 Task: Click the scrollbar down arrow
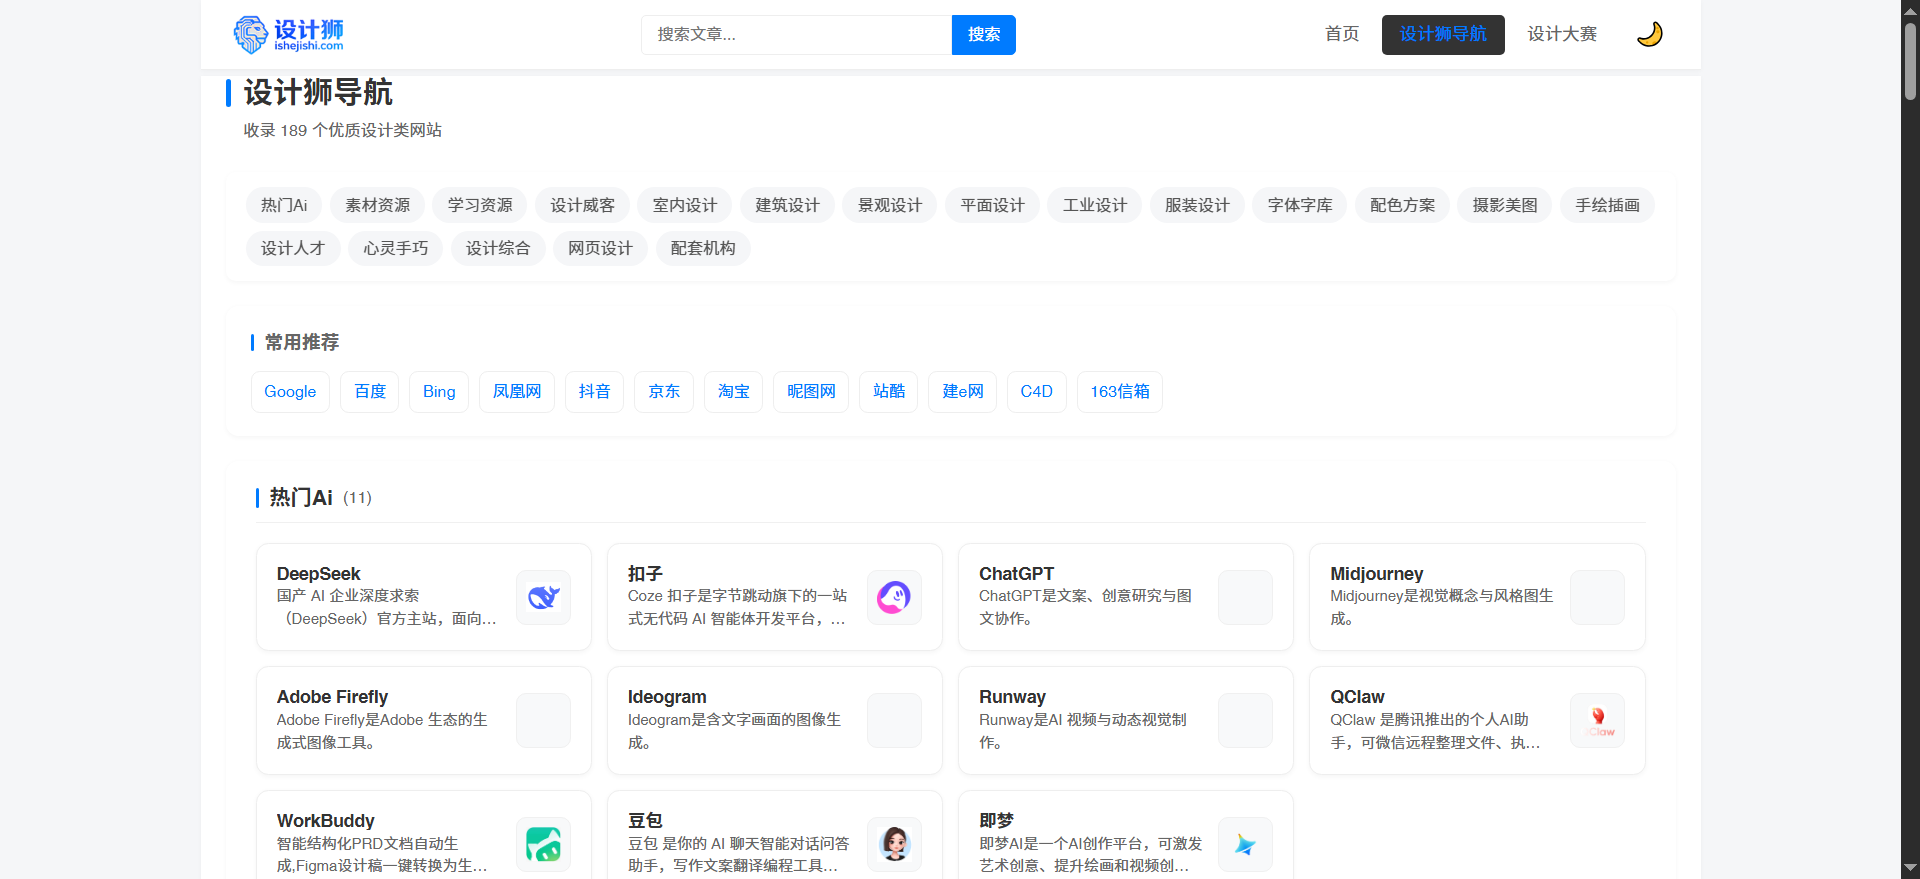click(x=1910, y=869)
